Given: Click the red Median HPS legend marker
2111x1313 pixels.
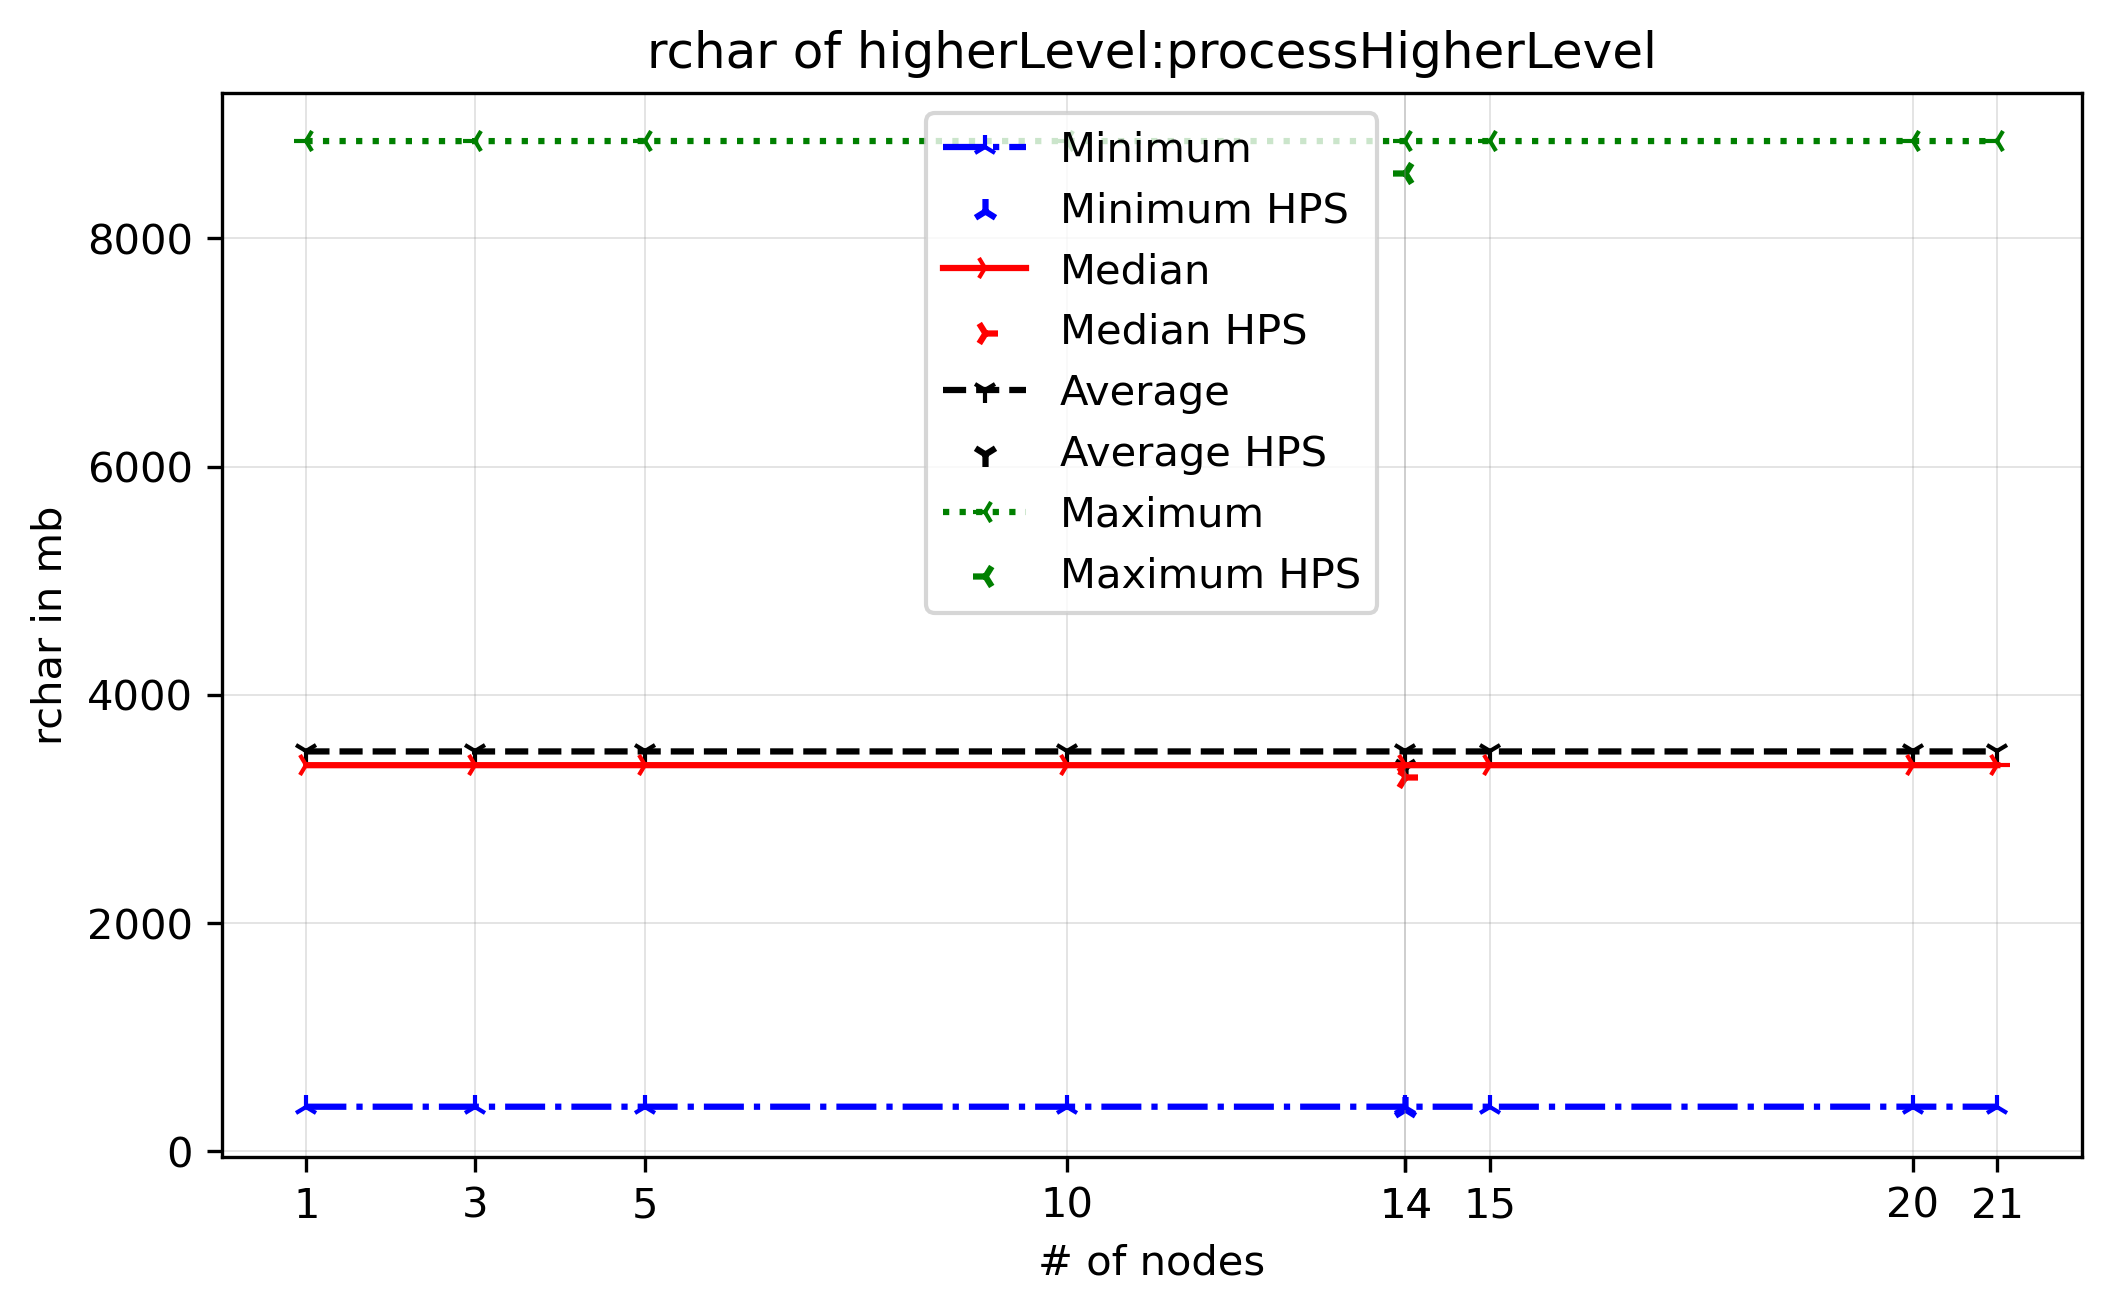Looking at the screenshot, I should tap(986, 333).
